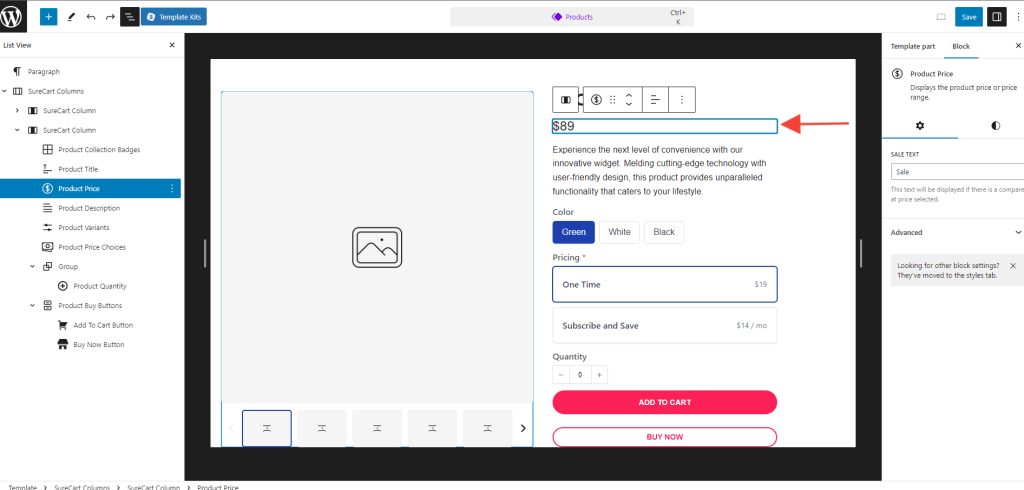Collapse the Group item in List View
Image resolution: width=1024 pixels, height=490 pixels.
32,267
